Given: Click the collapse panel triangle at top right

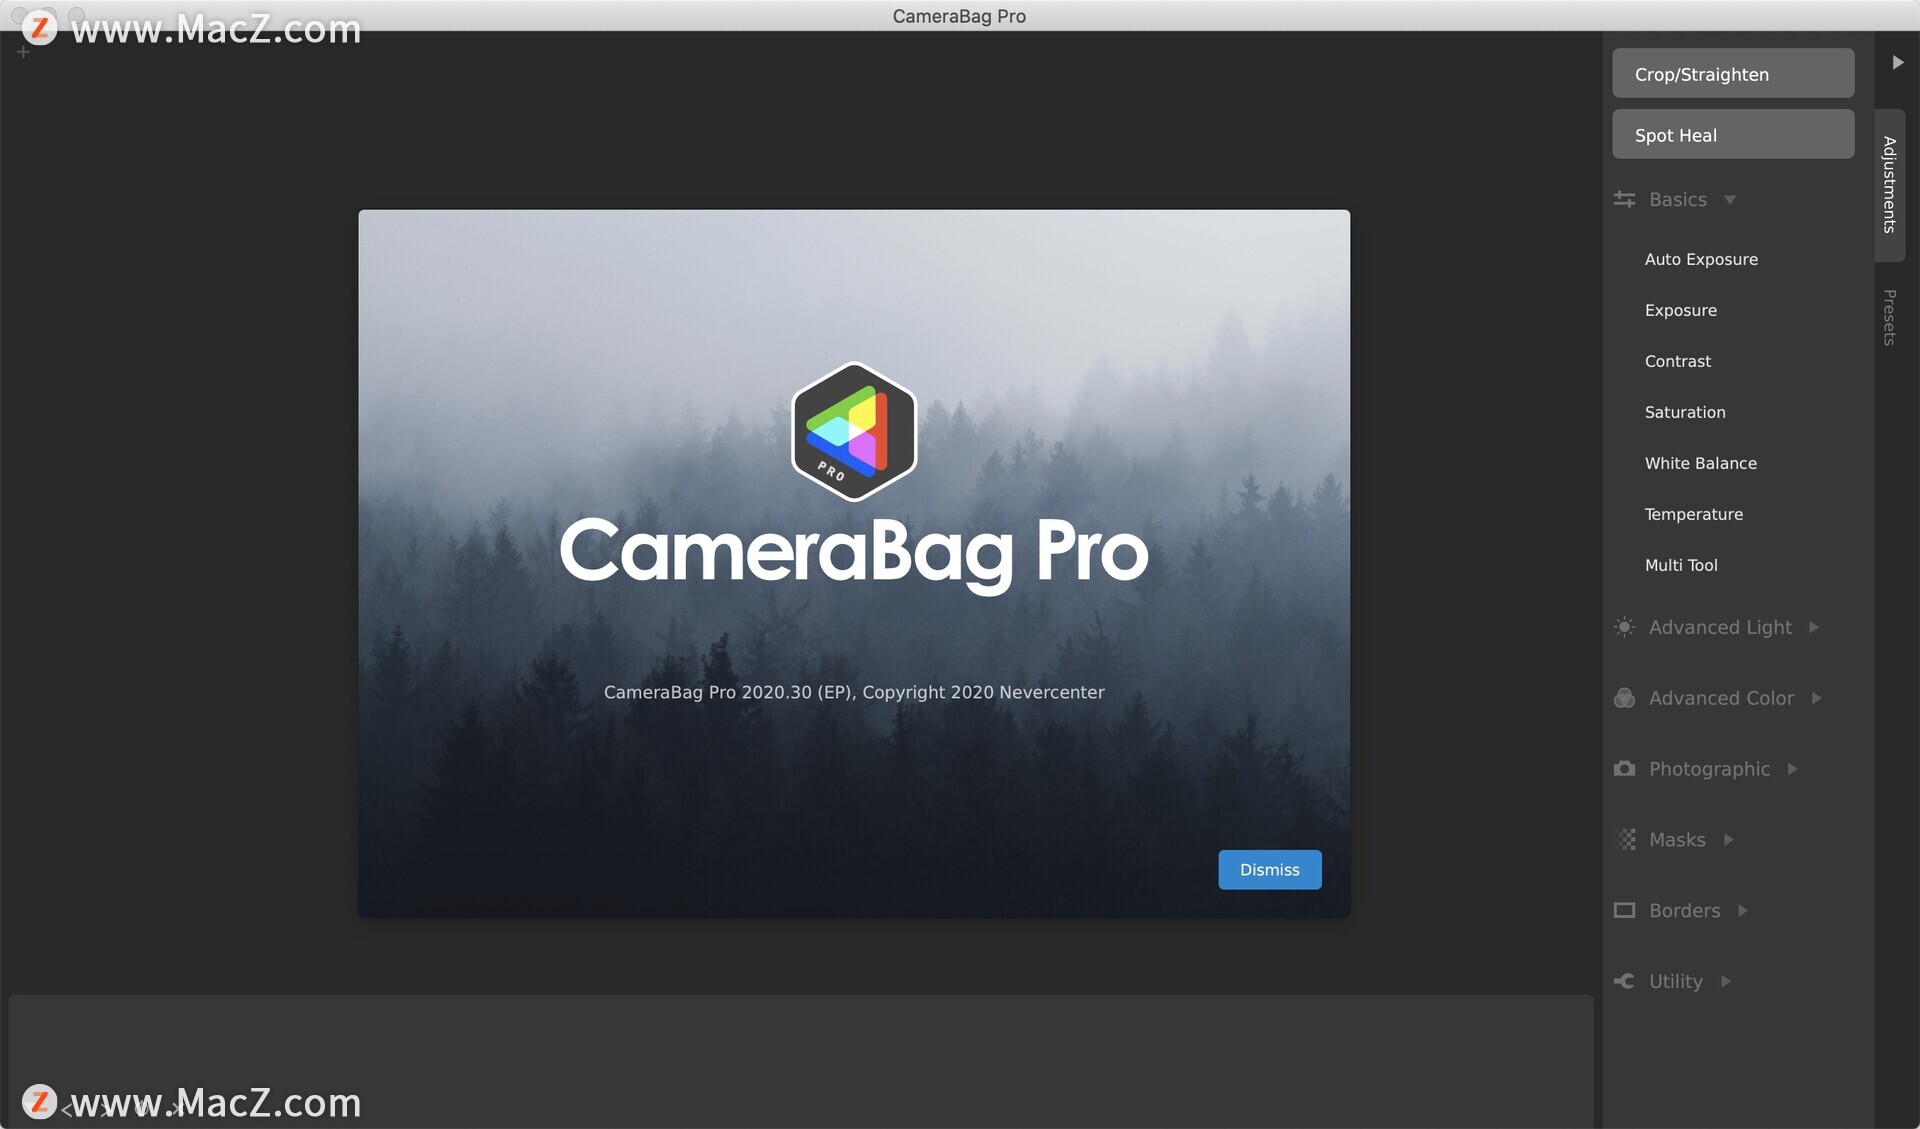Looking at the screenshot, I should [x=1897, y=62].
